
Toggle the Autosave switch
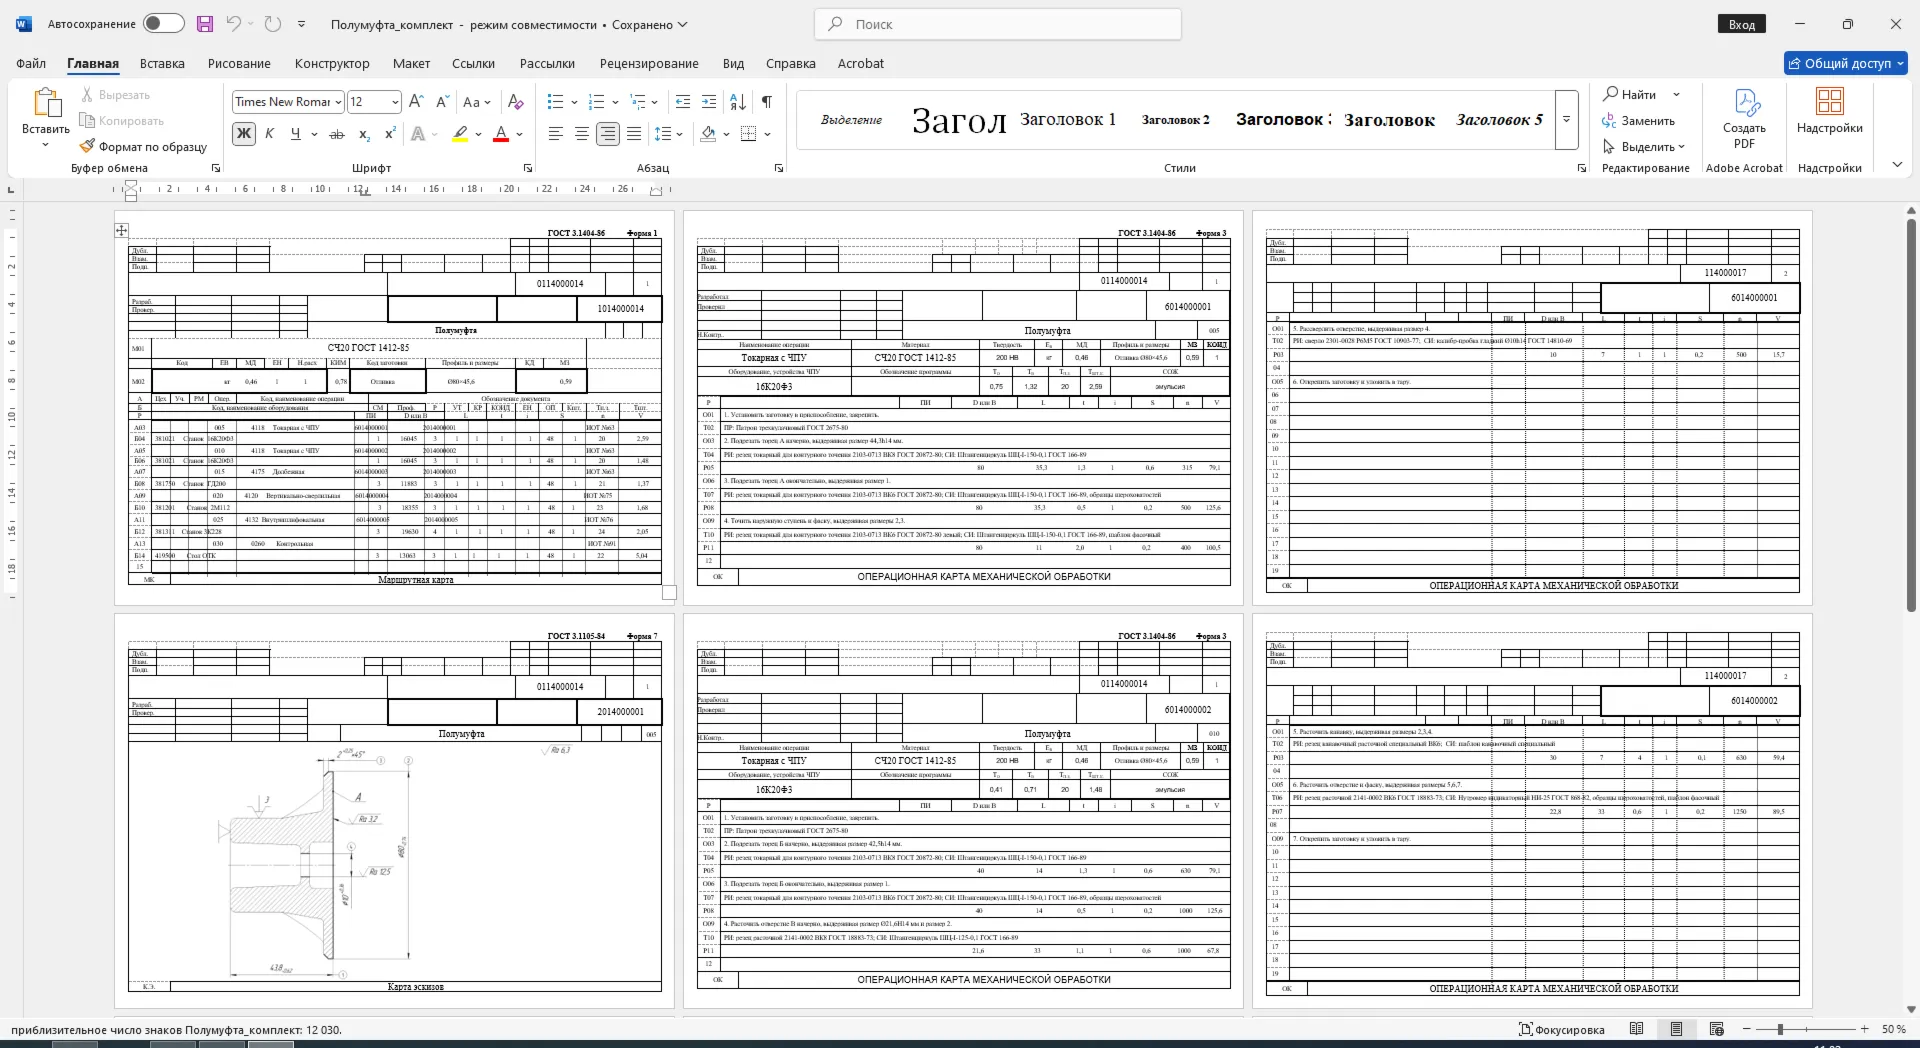(164, 24)
